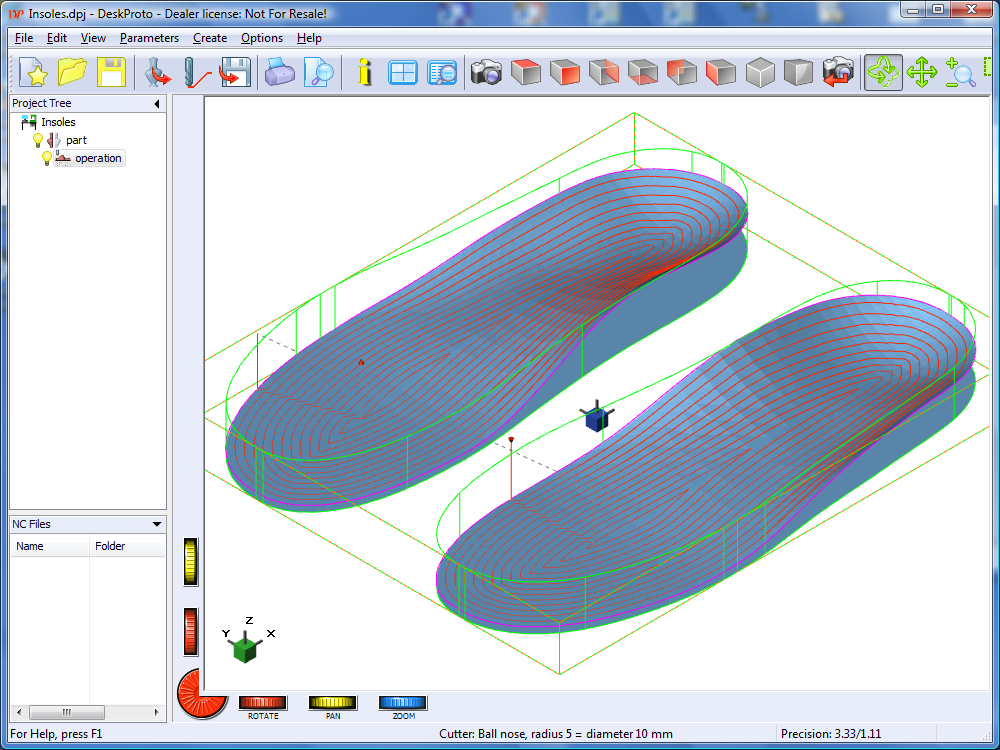Open the Parameters menu
This screenshot has height=750, width=1000.
click(149, 38)
